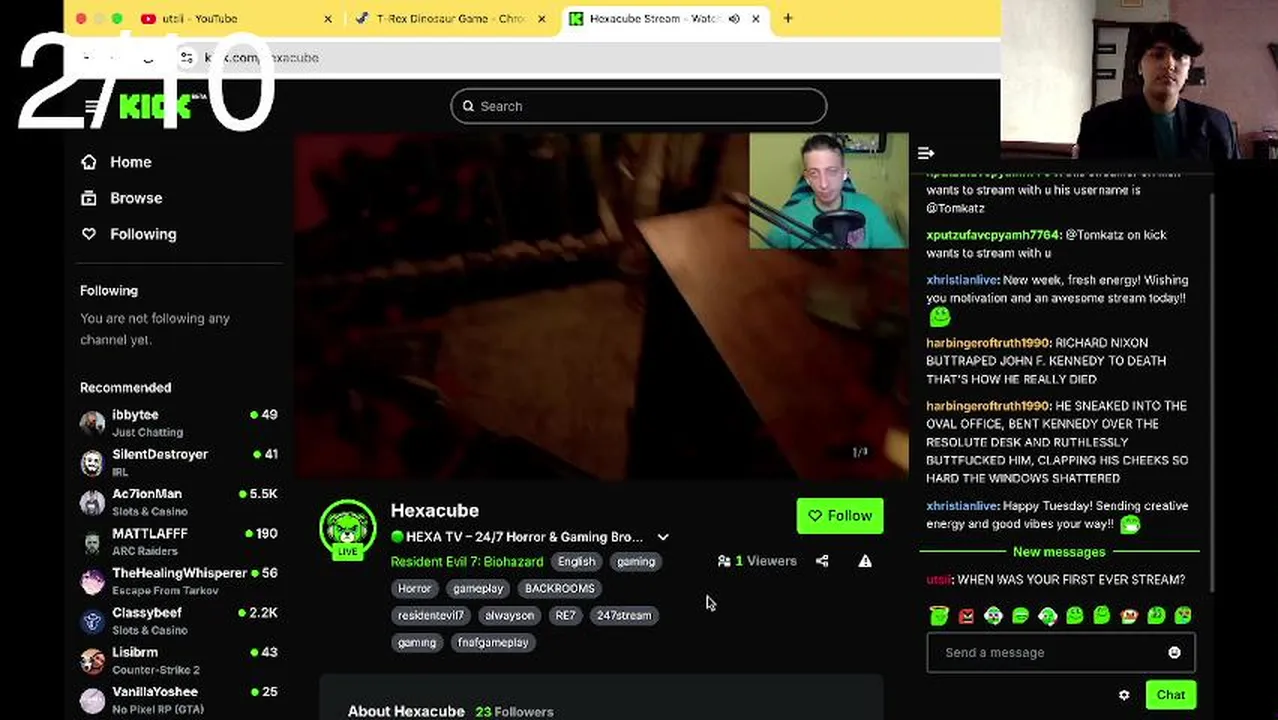Open MATTLAFFF recommended channel
Viewport: 1278px width, 720px height.
click(179, 542)
